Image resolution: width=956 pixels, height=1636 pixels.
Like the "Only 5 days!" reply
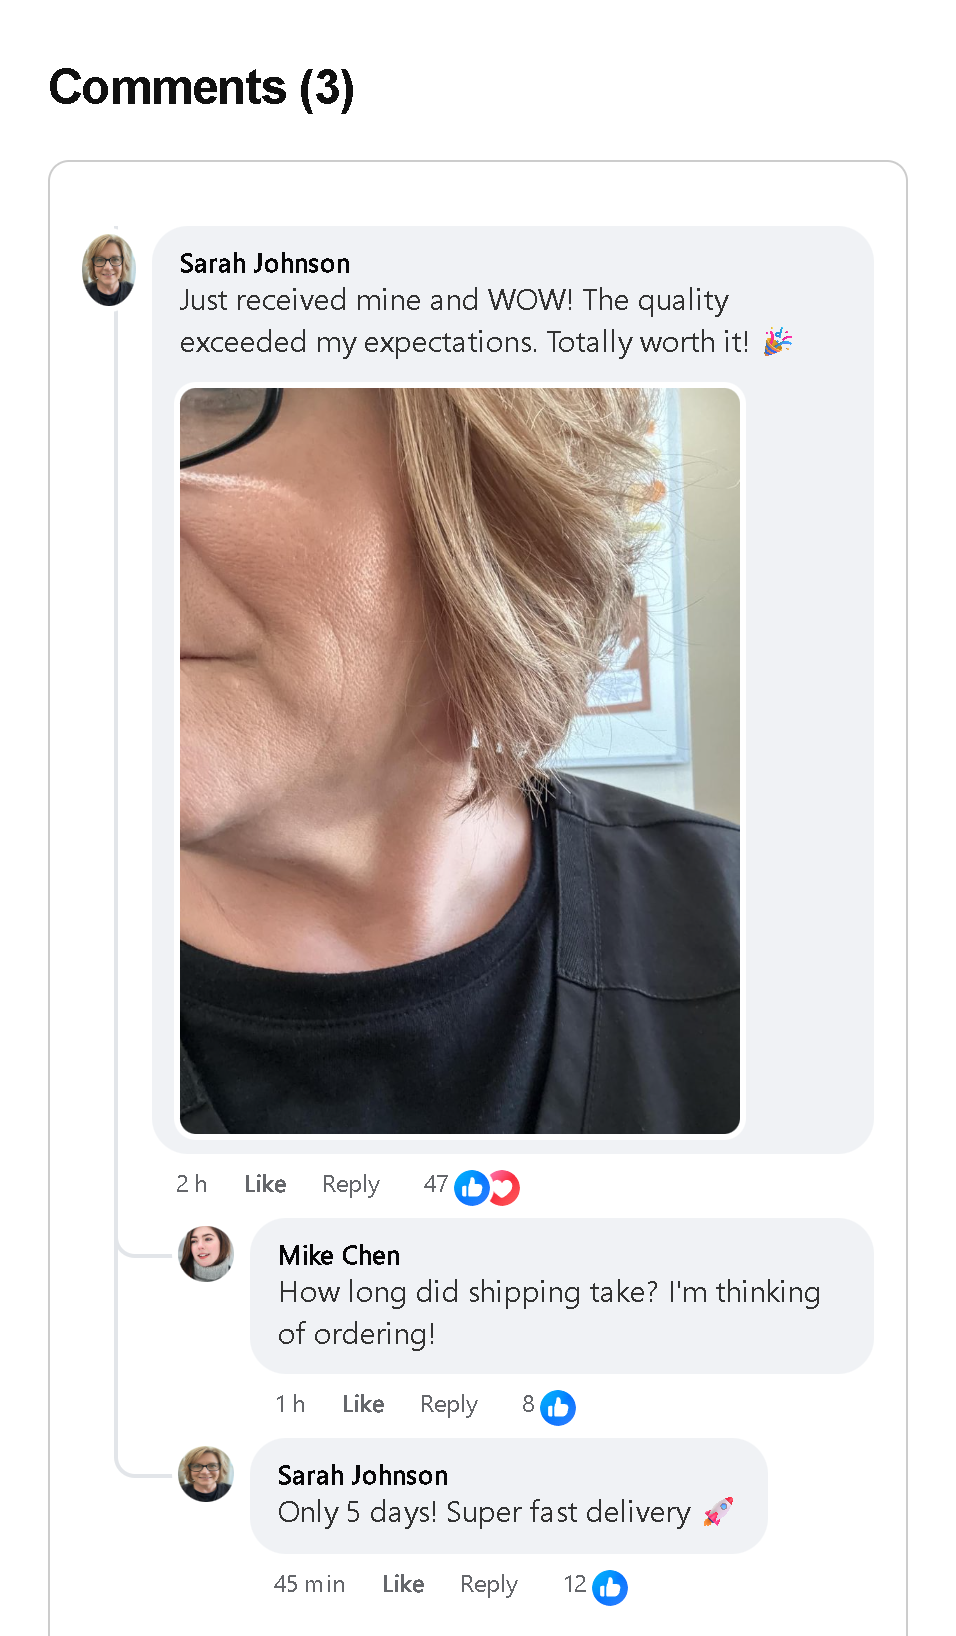coord(403,1584)
